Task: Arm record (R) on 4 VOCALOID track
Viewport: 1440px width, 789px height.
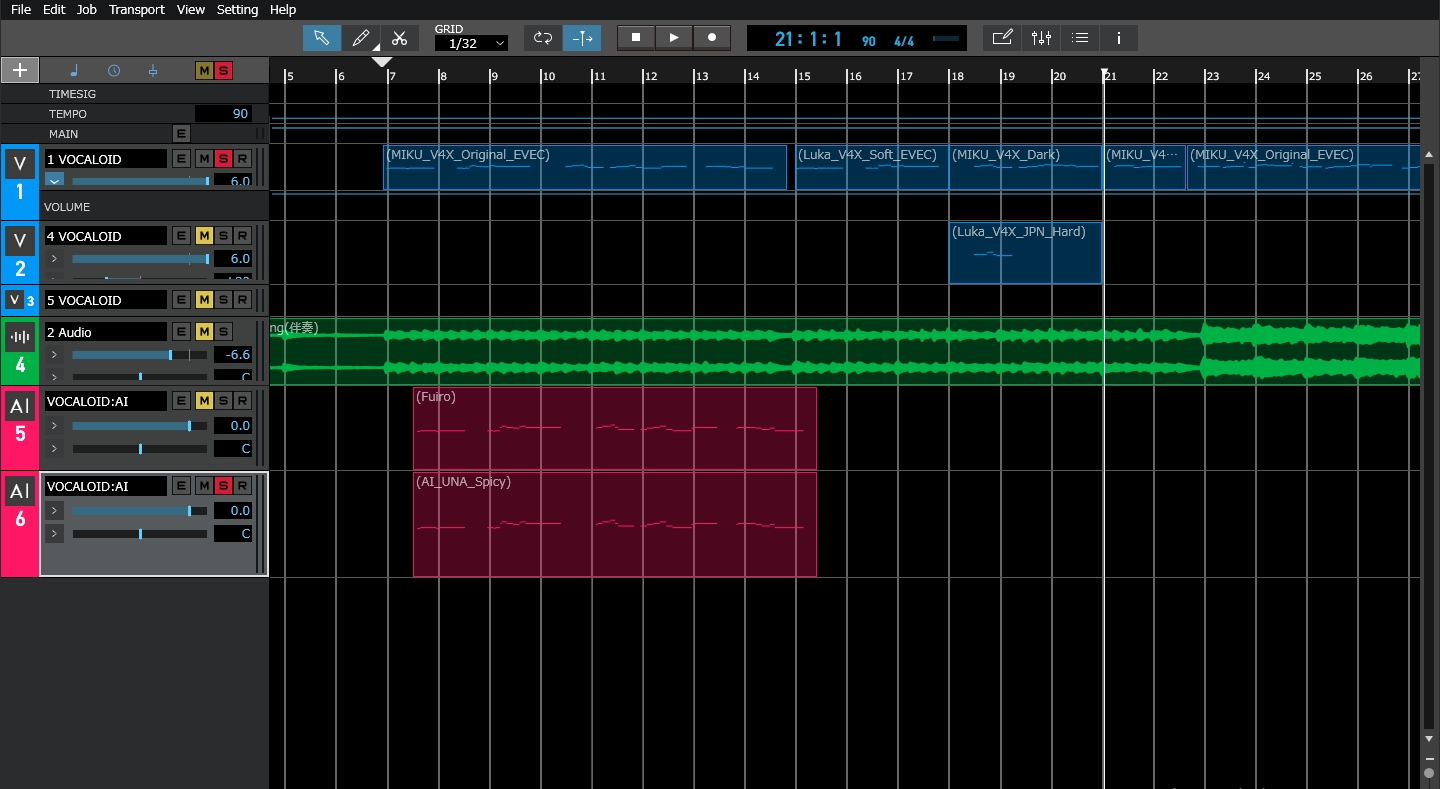Action: [241, 236]
